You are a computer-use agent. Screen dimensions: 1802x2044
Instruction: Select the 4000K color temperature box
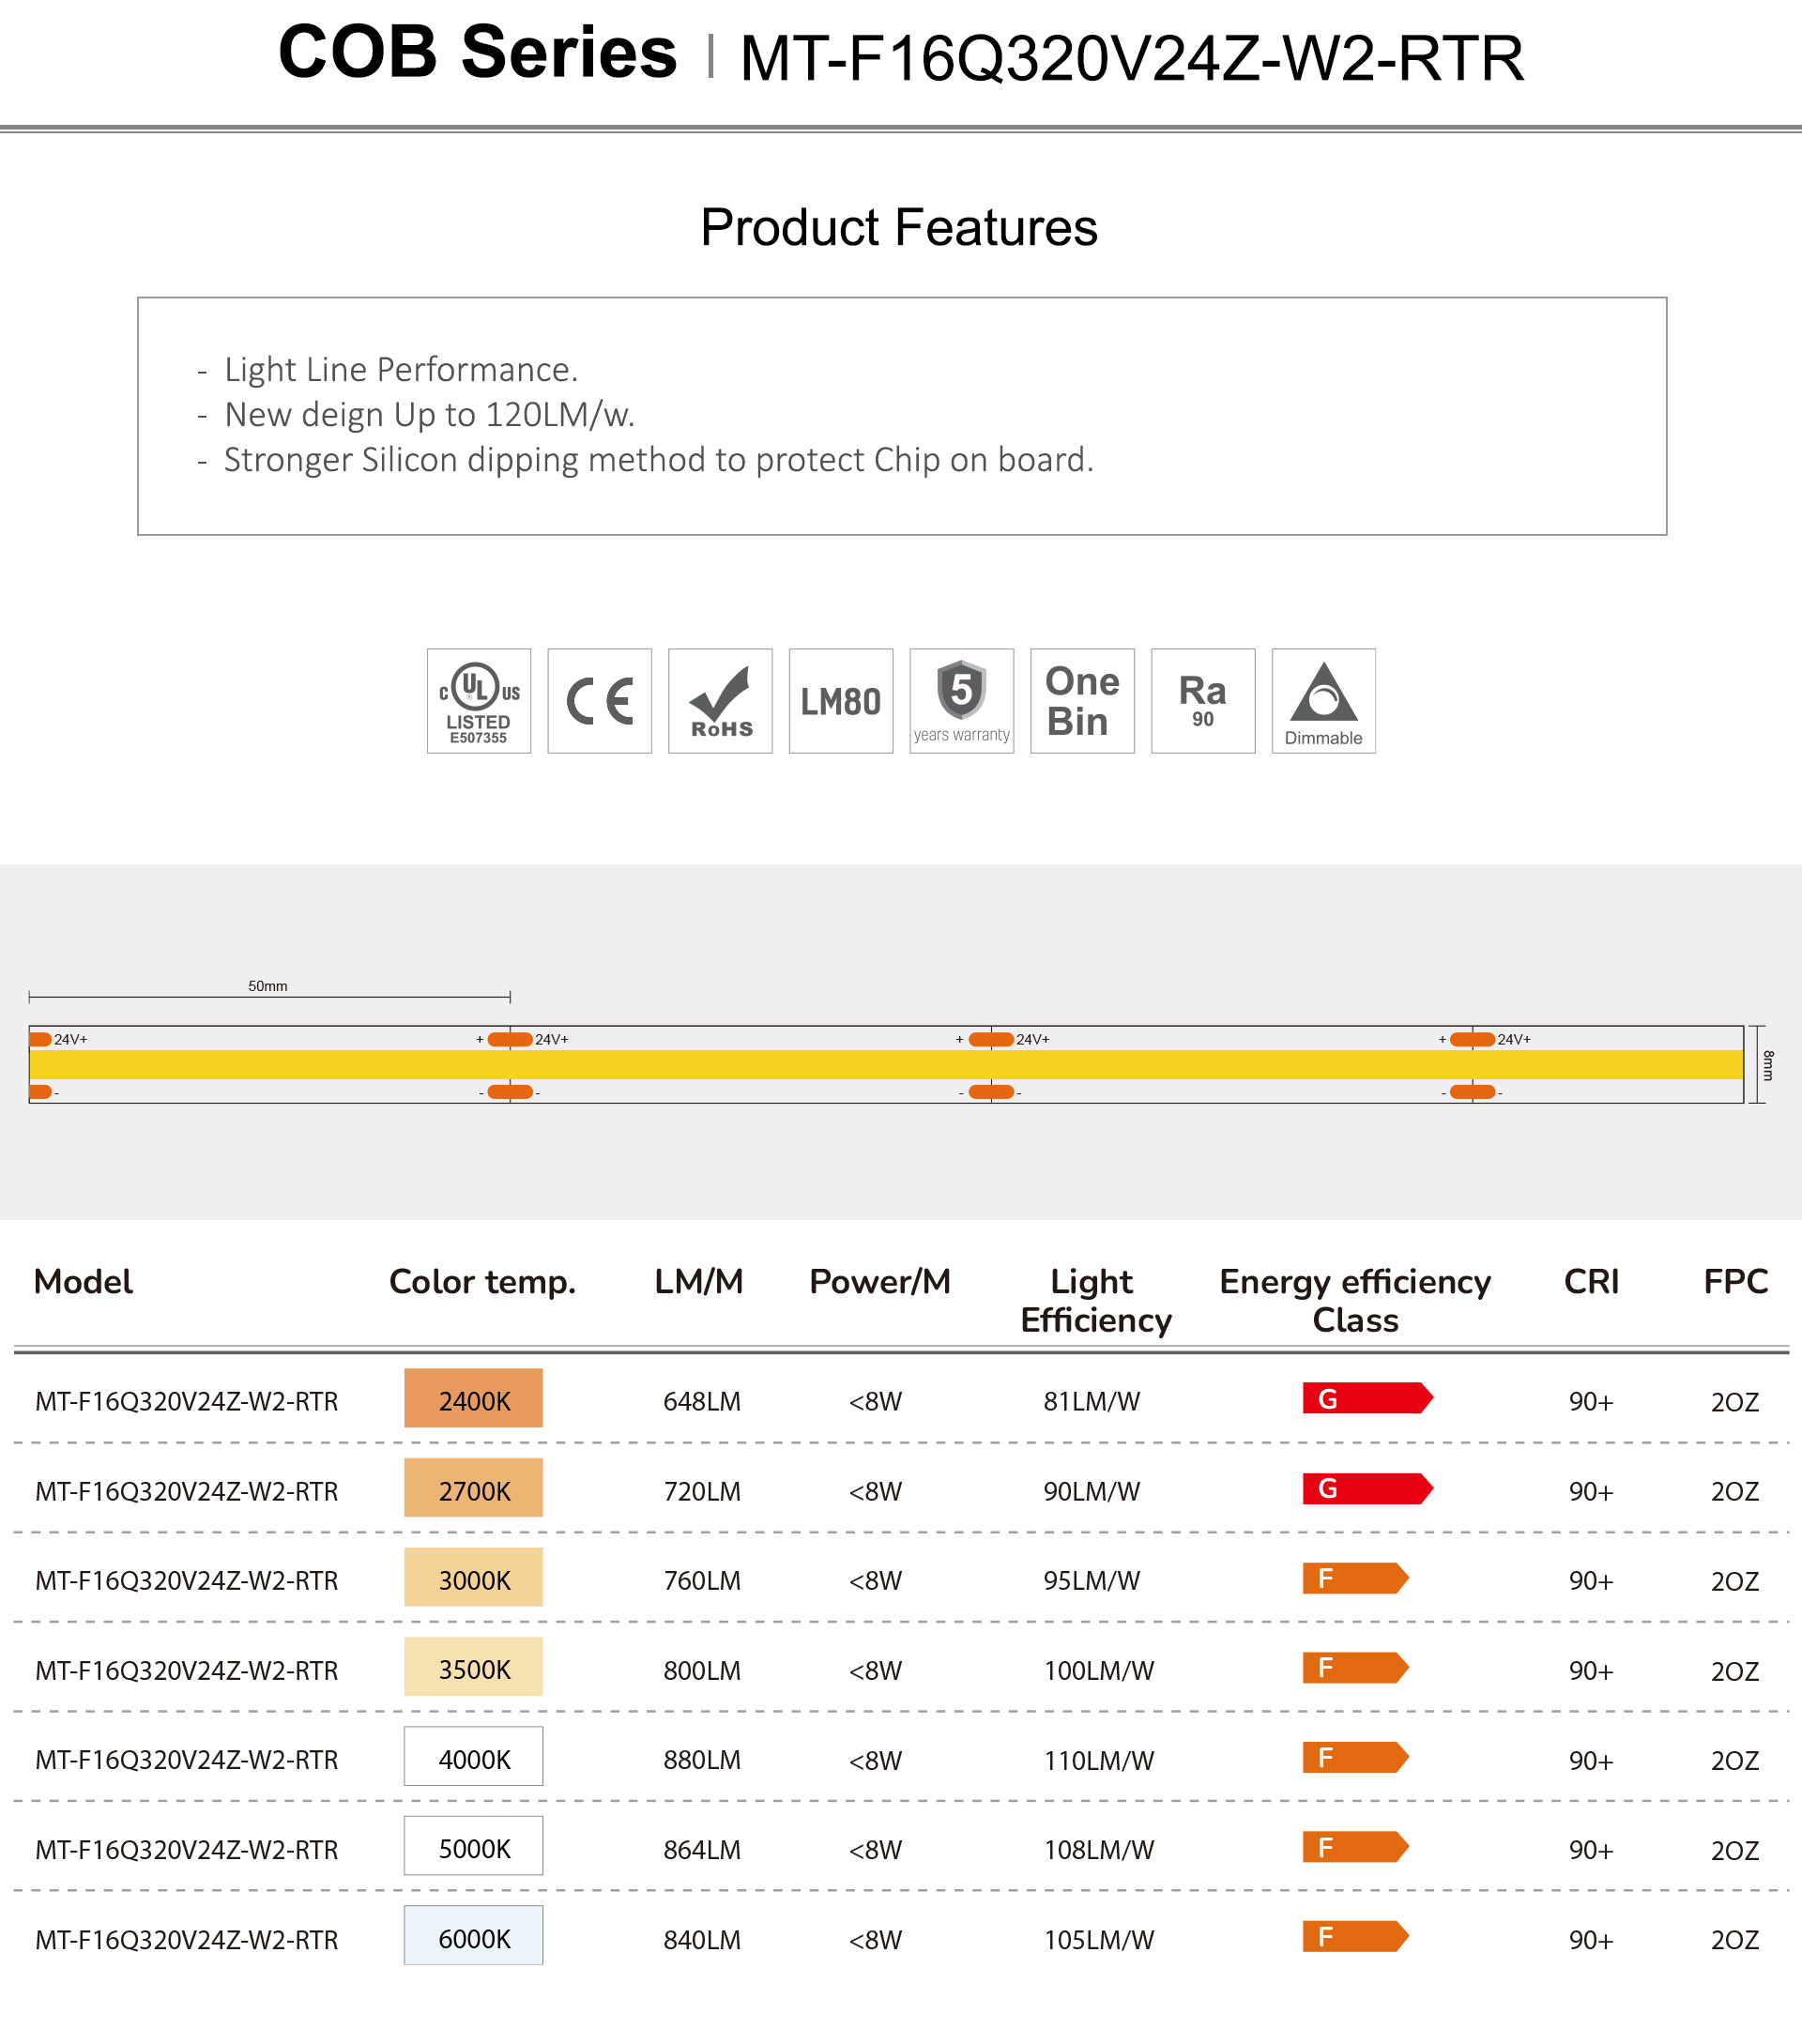coord(473,1757)
